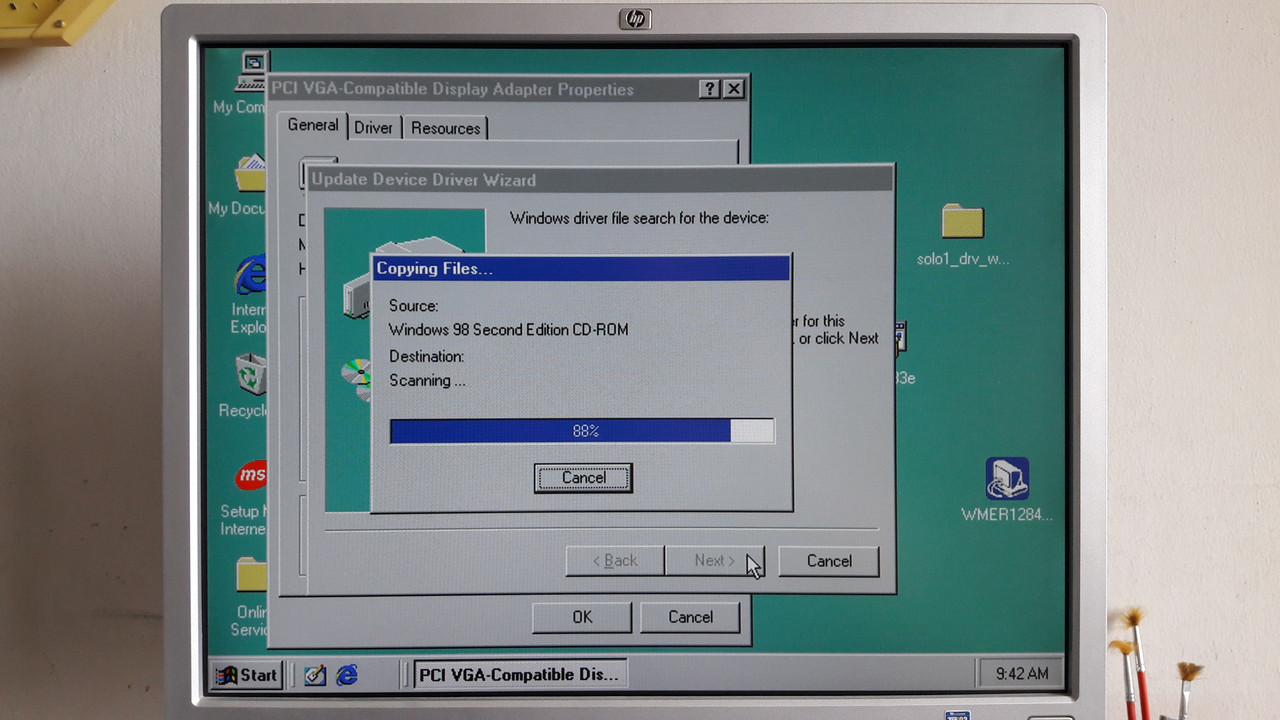Open the solo1_drv_w... folder on the desktop
Image resolution: width=1280 pixels, height=720 pixels.
coord(962,221)
